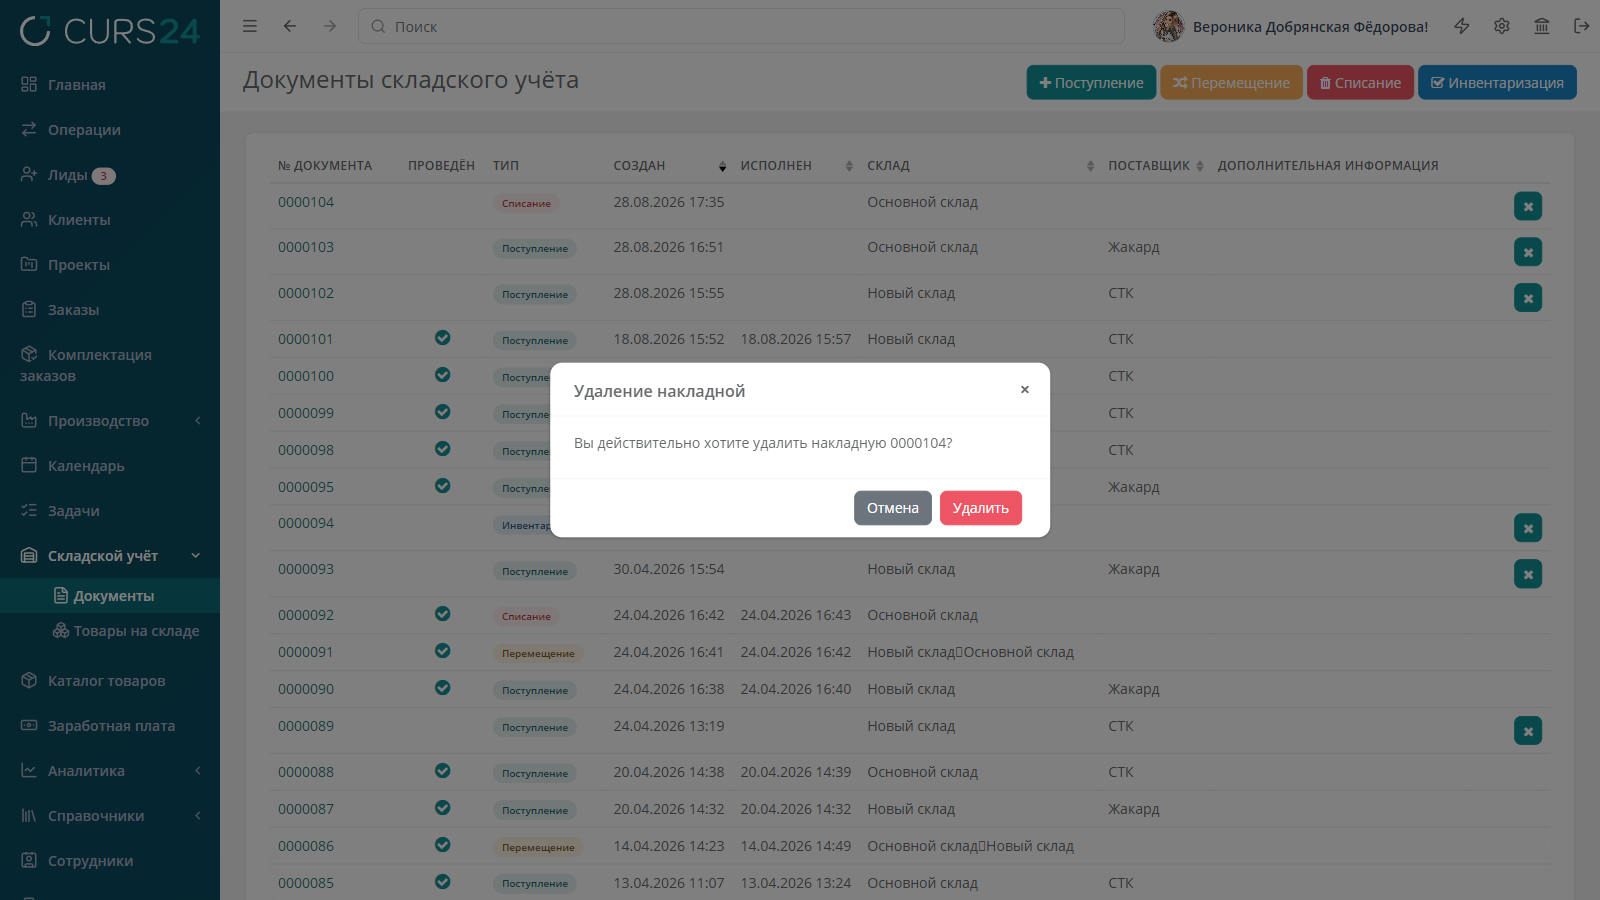Focus the Поиск search field
This screenshot has height=900, width=1600.
click(x=741, y=26)
